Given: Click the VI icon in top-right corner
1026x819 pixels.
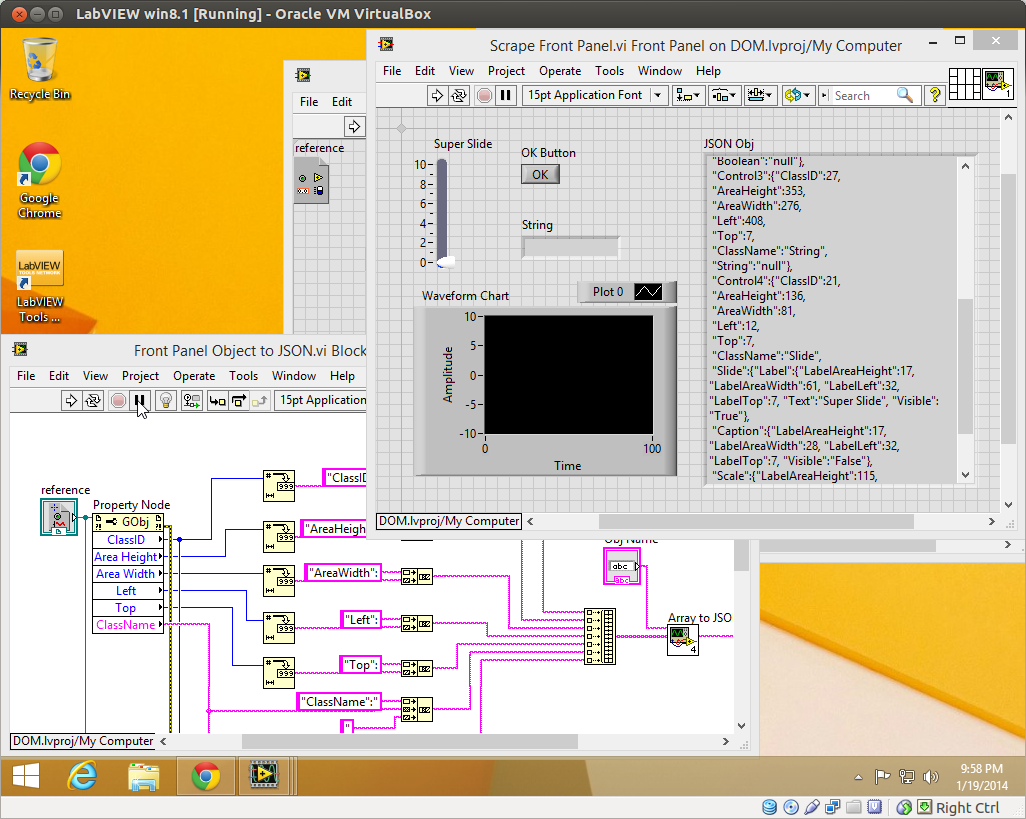Looking at the screenshot, I should (999, 83).
